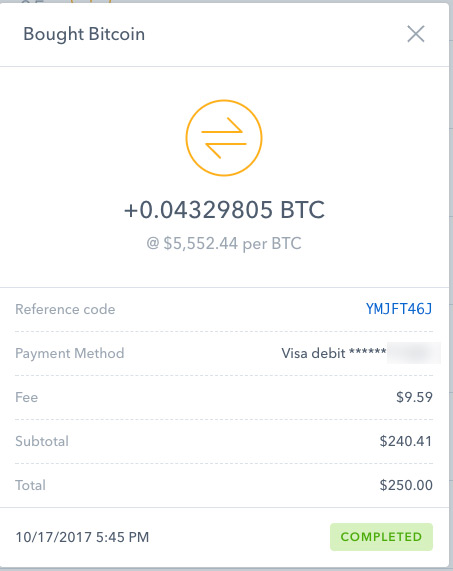
Task: Click the Reference code label
Action: click(65, 309)
